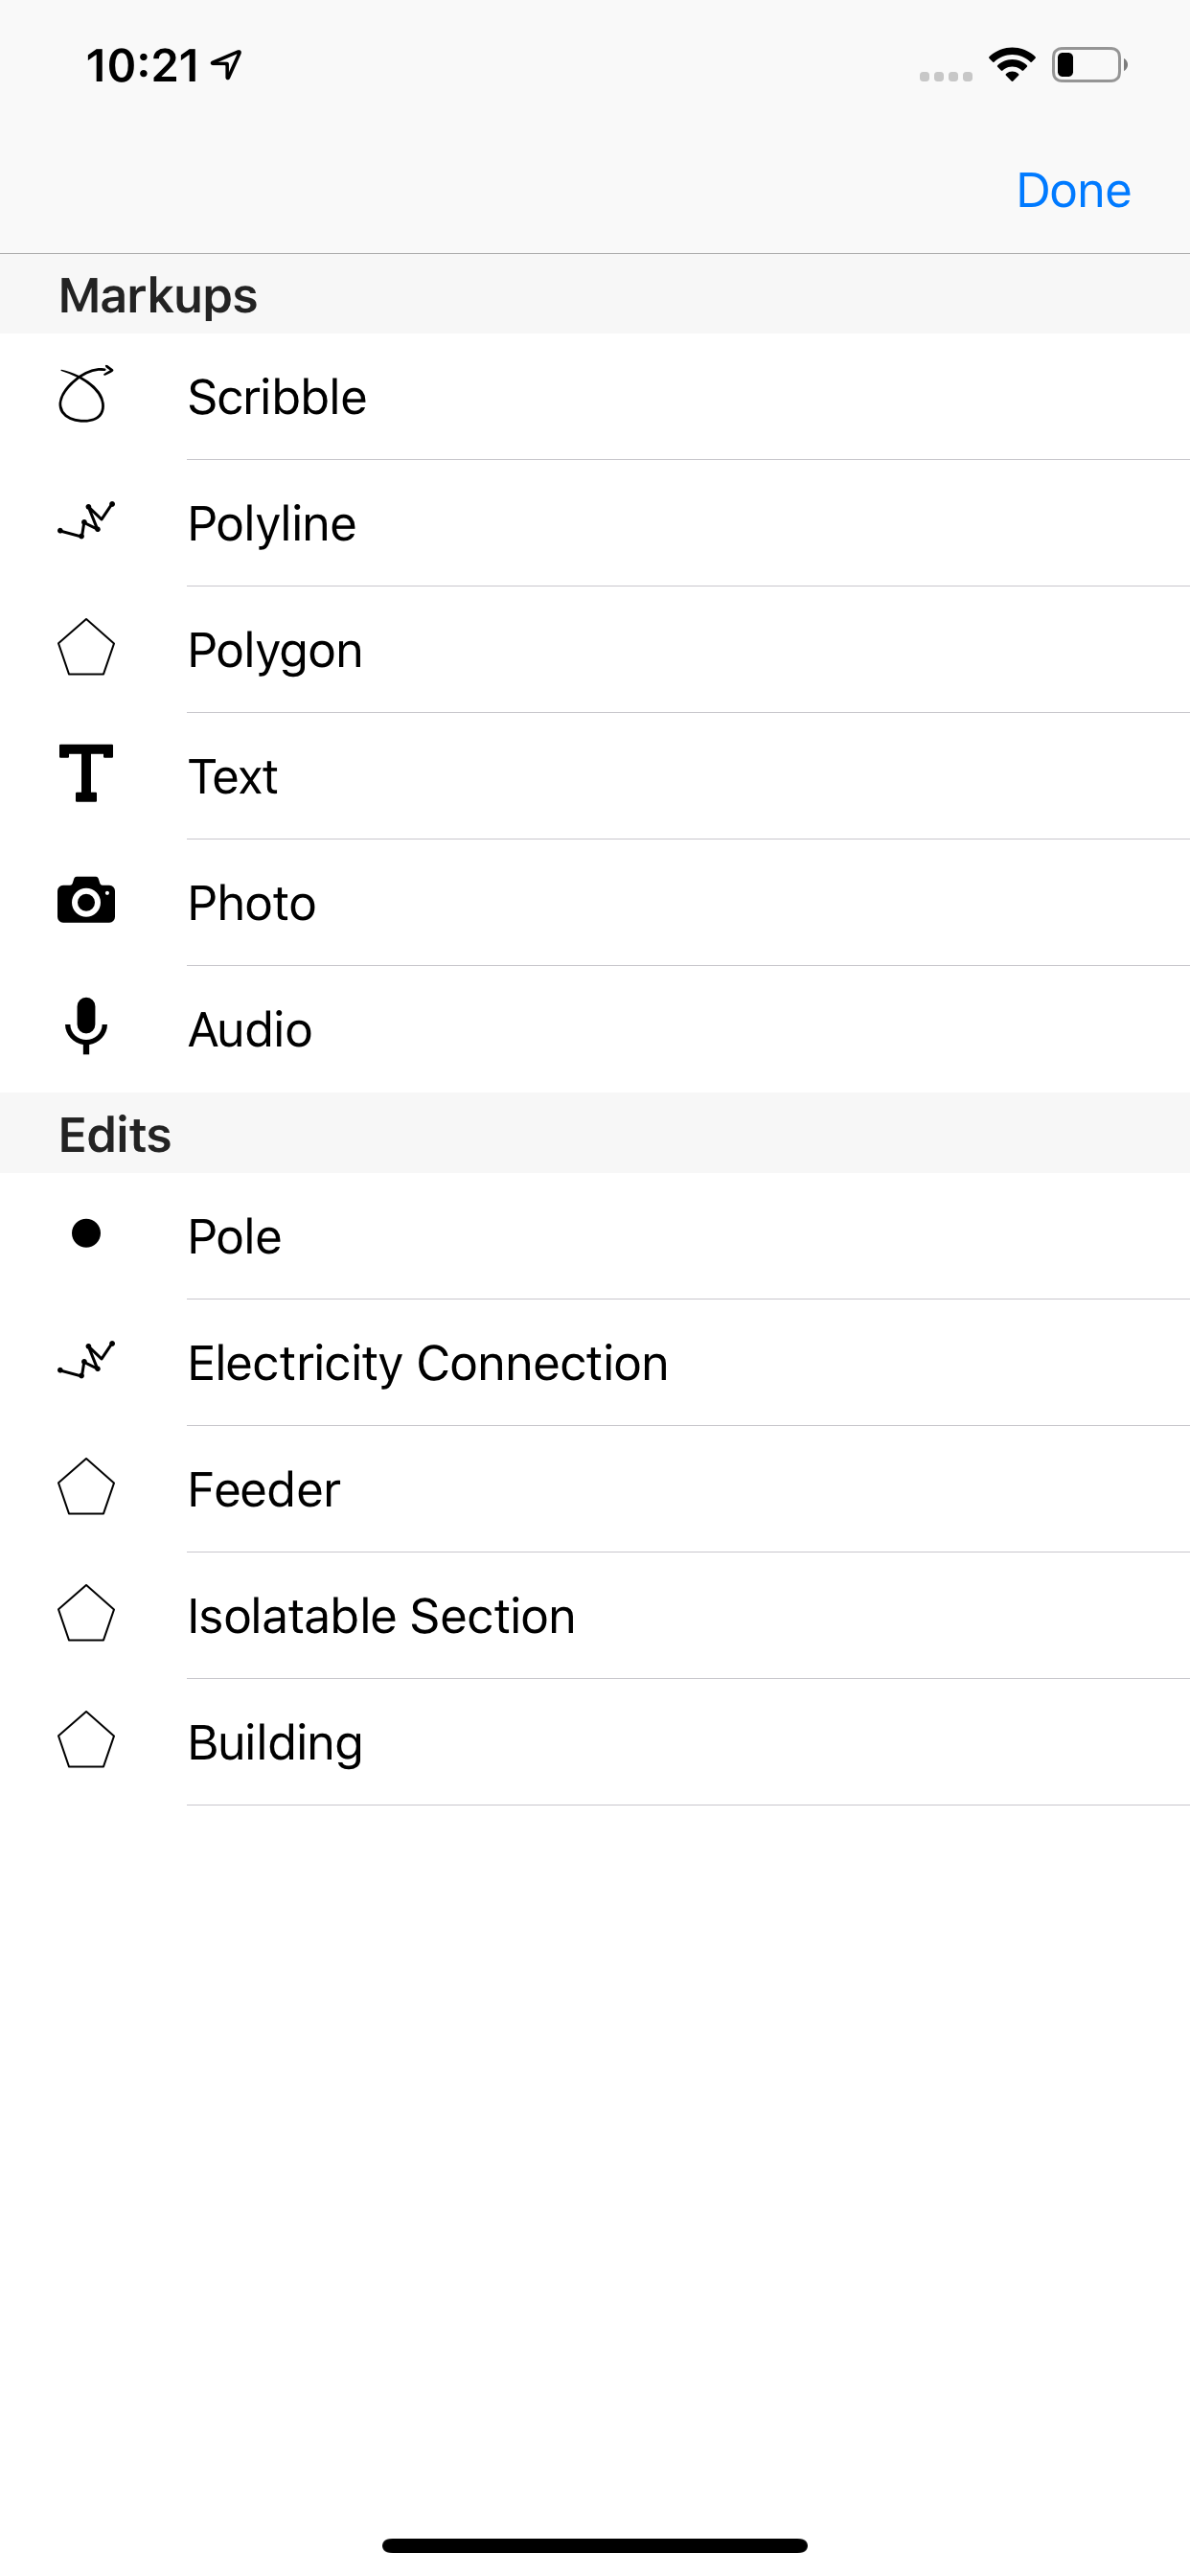Tap the Pole dot icon
This screenshot has width=1190, height=2576.
(x=86, y=1234)
